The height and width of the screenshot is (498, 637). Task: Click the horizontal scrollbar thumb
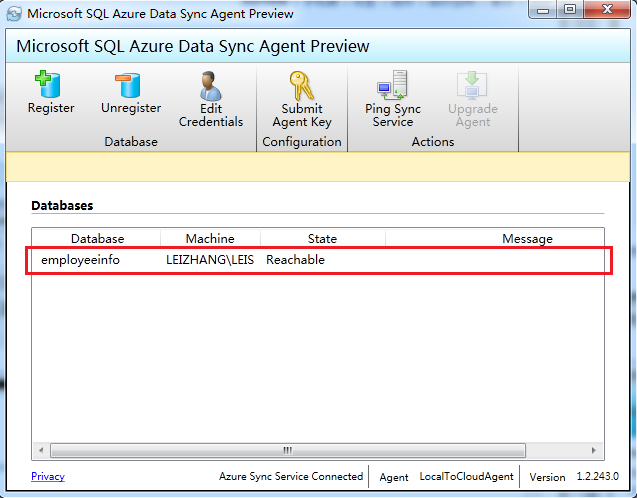(288, 450)
